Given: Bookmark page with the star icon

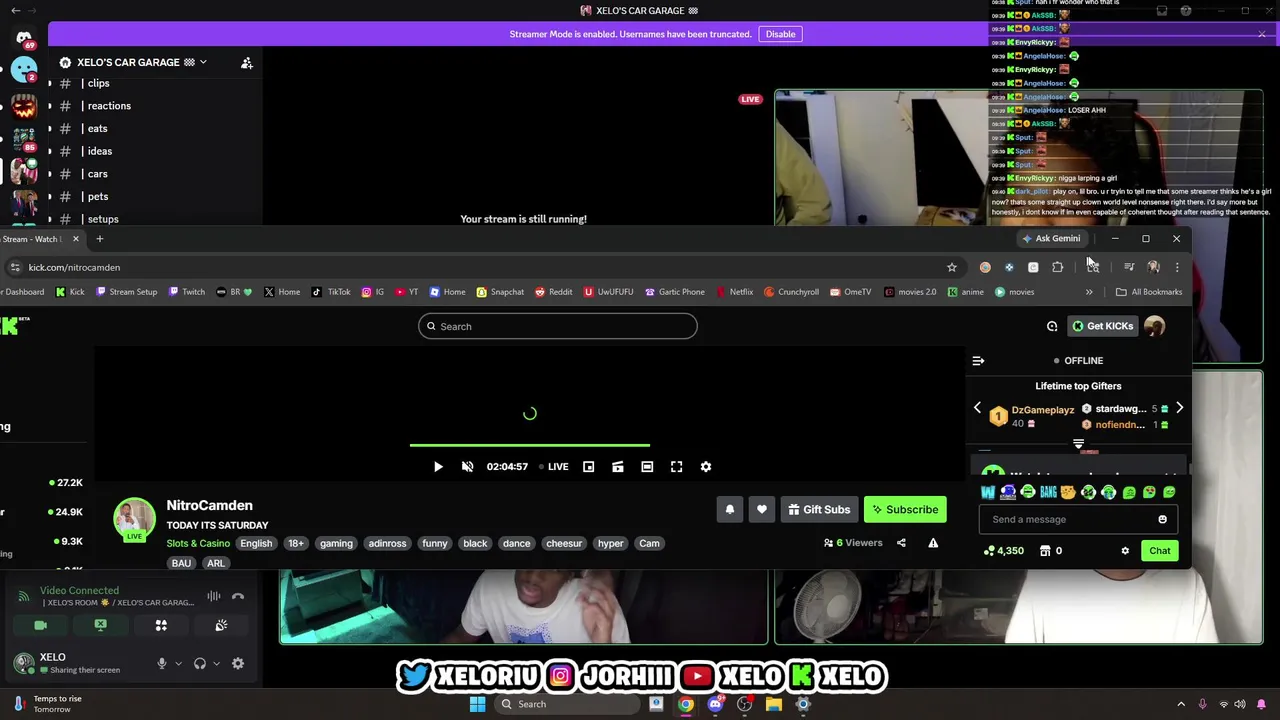Looking at the screenshot, I should pos(952,267).
